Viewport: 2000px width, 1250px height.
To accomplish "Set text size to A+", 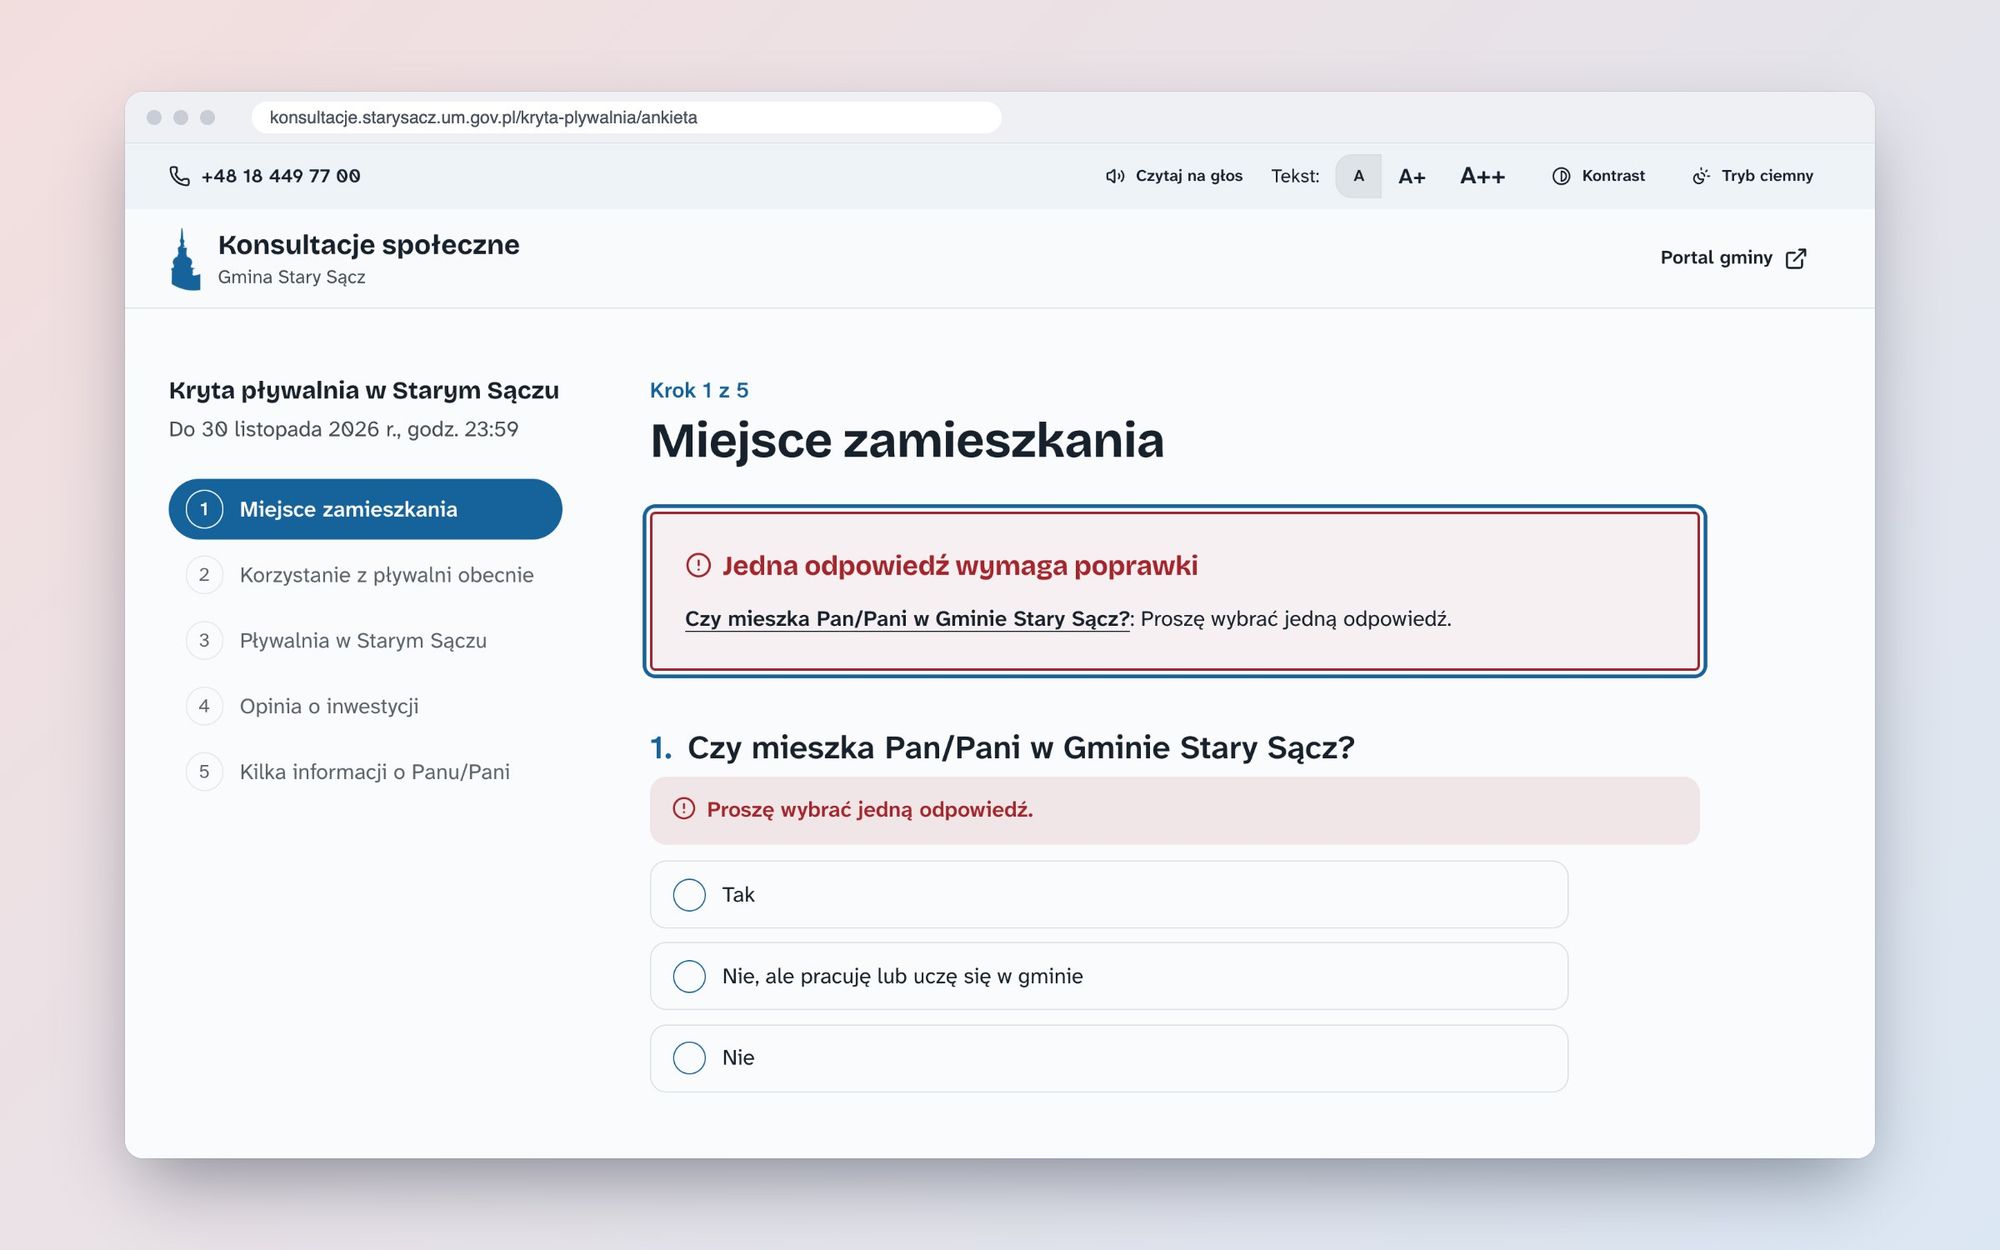I will click(1412, 176).
